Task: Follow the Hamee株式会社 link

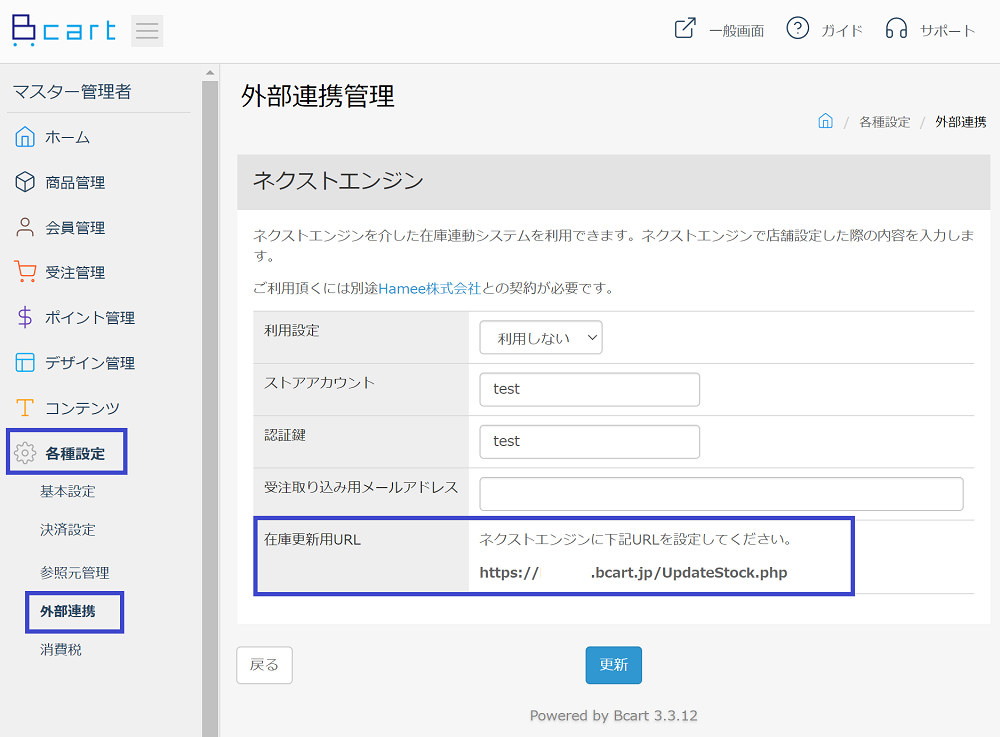Action: pos(429,288)
